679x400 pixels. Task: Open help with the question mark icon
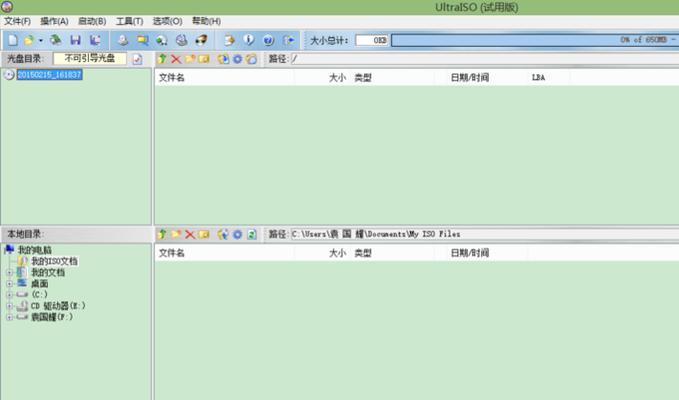[x=268, y=40]
